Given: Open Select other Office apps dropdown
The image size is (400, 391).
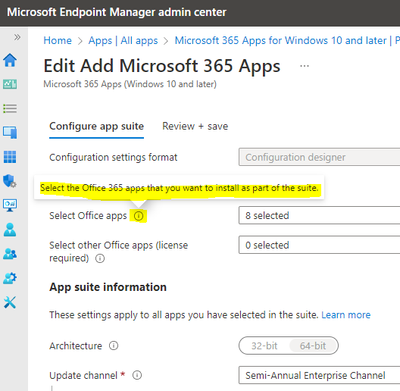Looking at the screenshot, I should click(x=319, y=245).
